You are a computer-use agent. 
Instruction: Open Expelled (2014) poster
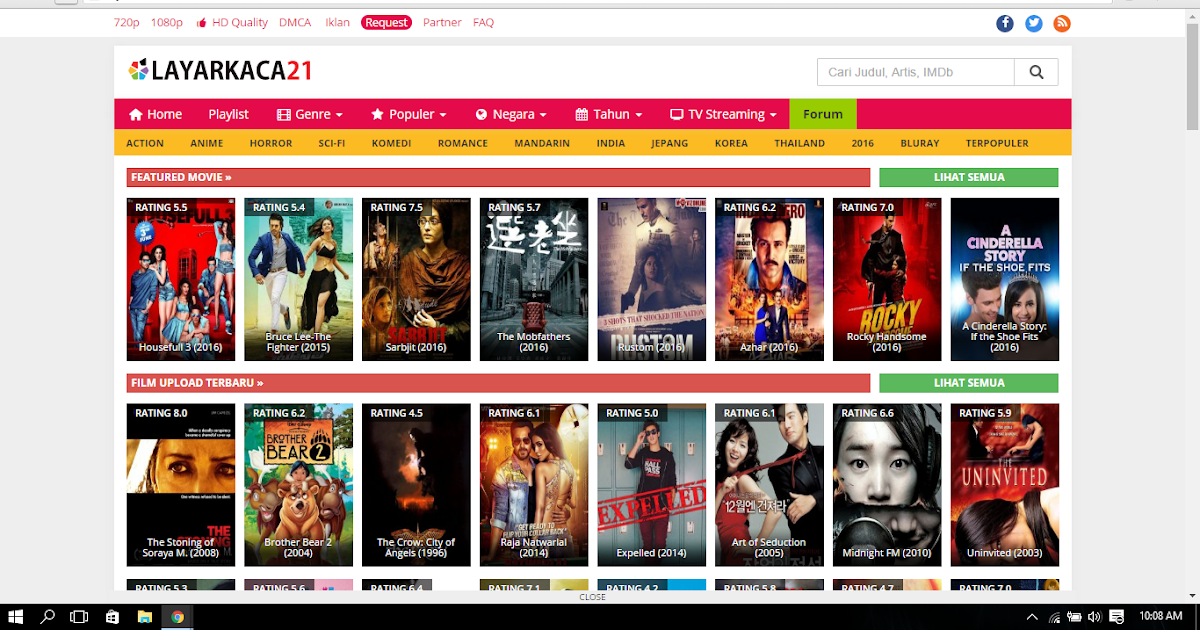point(651,485)
